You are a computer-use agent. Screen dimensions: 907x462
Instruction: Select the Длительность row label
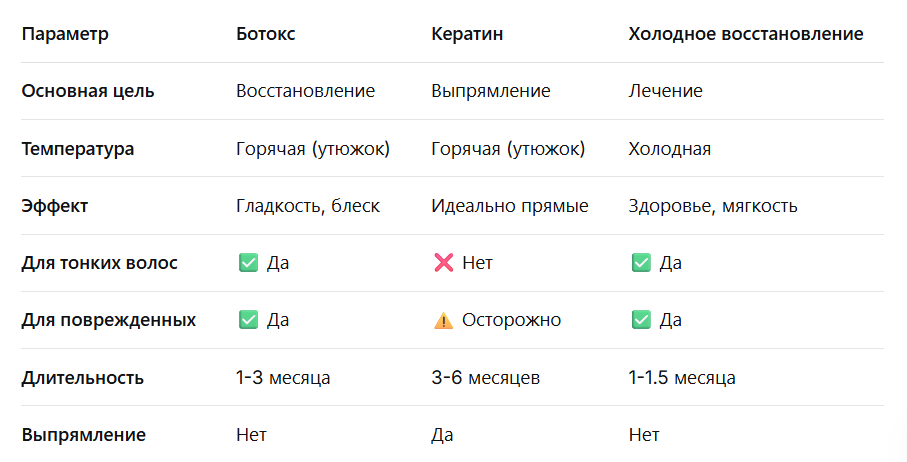(x=82, y=378)
